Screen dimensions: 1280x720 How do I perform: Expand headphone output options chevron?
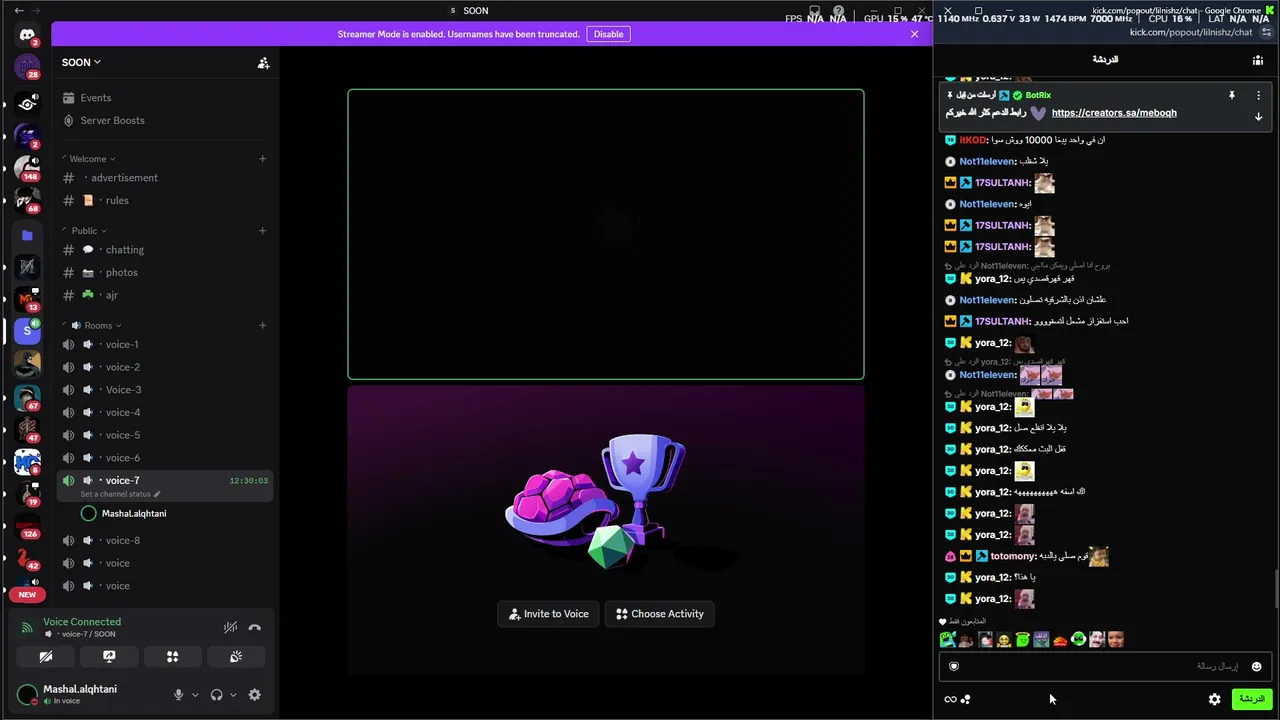(x=233, y=695)
